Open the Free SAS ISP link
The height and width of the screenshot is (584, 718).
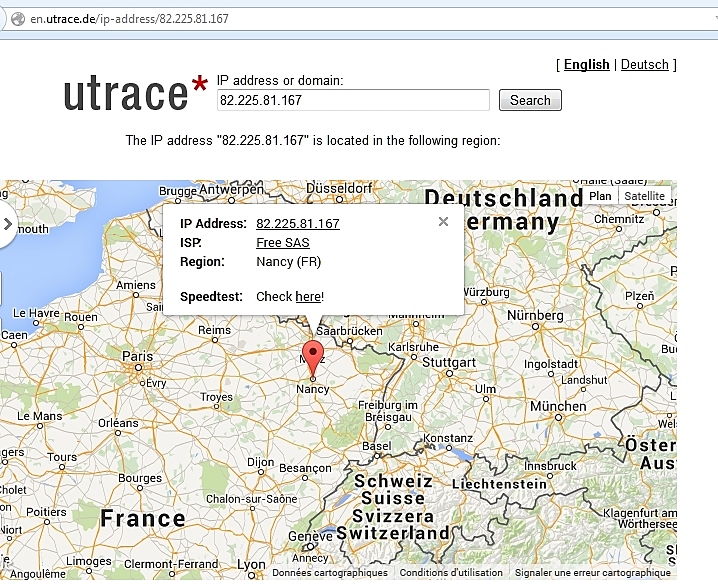[x=283, y=243]
